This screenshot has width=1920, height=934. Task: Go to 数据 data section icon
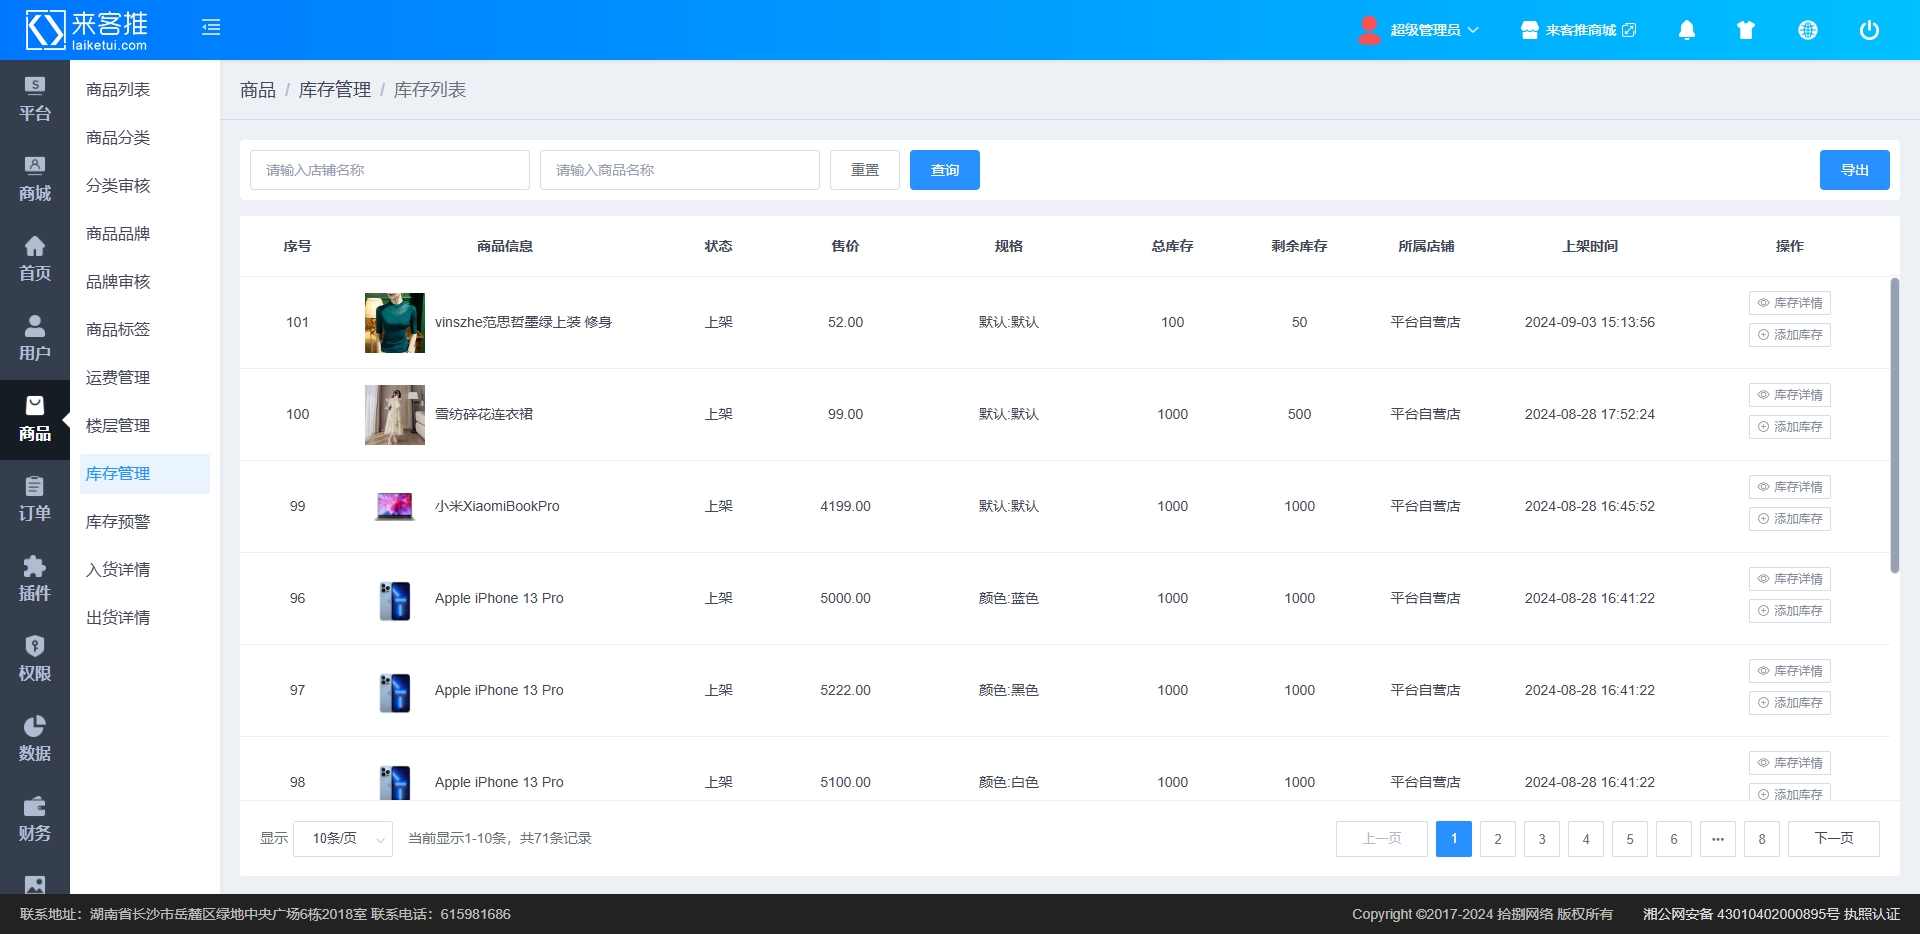click(34, 739)
